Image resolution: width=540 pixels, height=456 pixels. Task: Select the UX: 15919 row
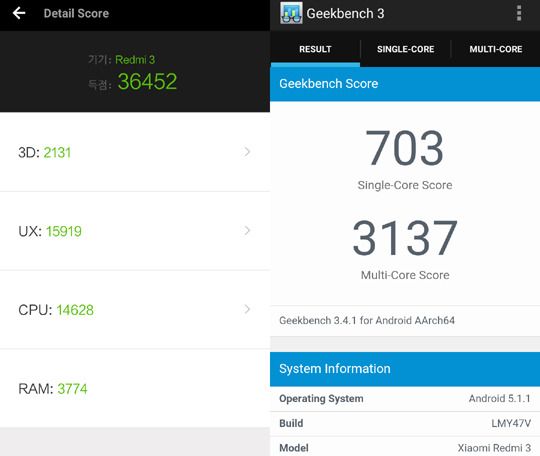click(x=135, y=231)
